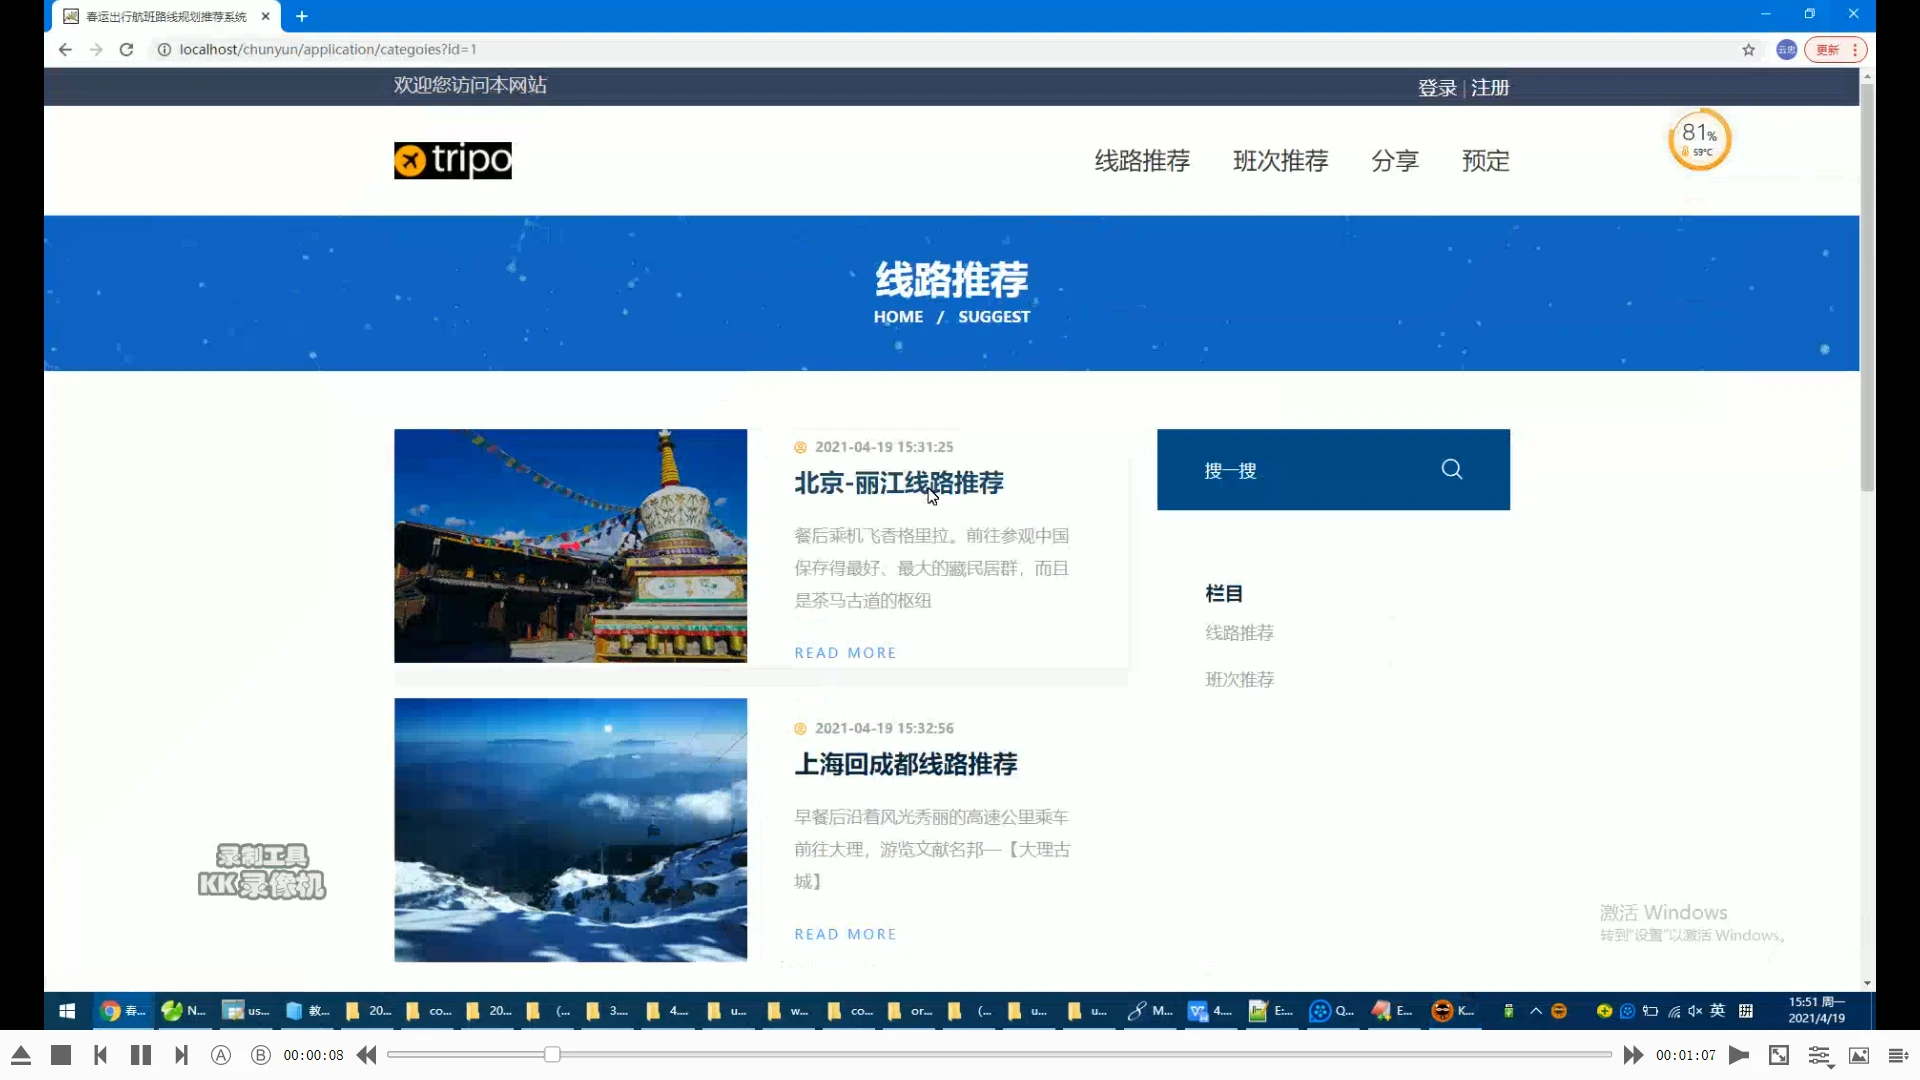The image size is (1920, 1080).
Task: Open the player equalizer settings dropdown
Action: pyautogui.click(x=1819, y=1056)
